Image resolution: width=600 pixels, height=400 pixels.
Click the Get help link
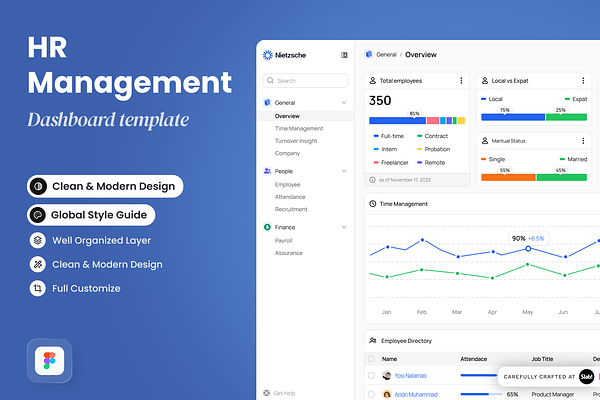pos(284,393)
